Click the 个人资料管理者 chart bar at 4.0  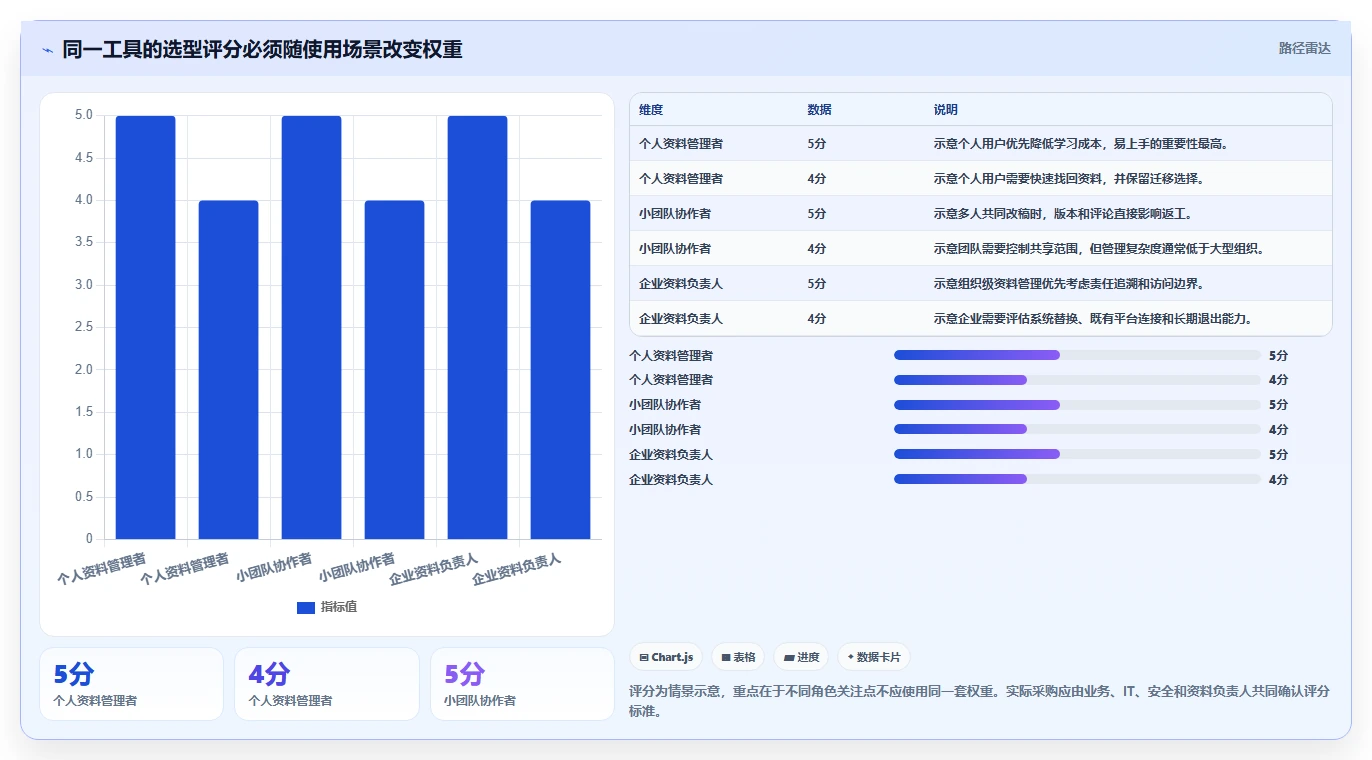[228, 369]
